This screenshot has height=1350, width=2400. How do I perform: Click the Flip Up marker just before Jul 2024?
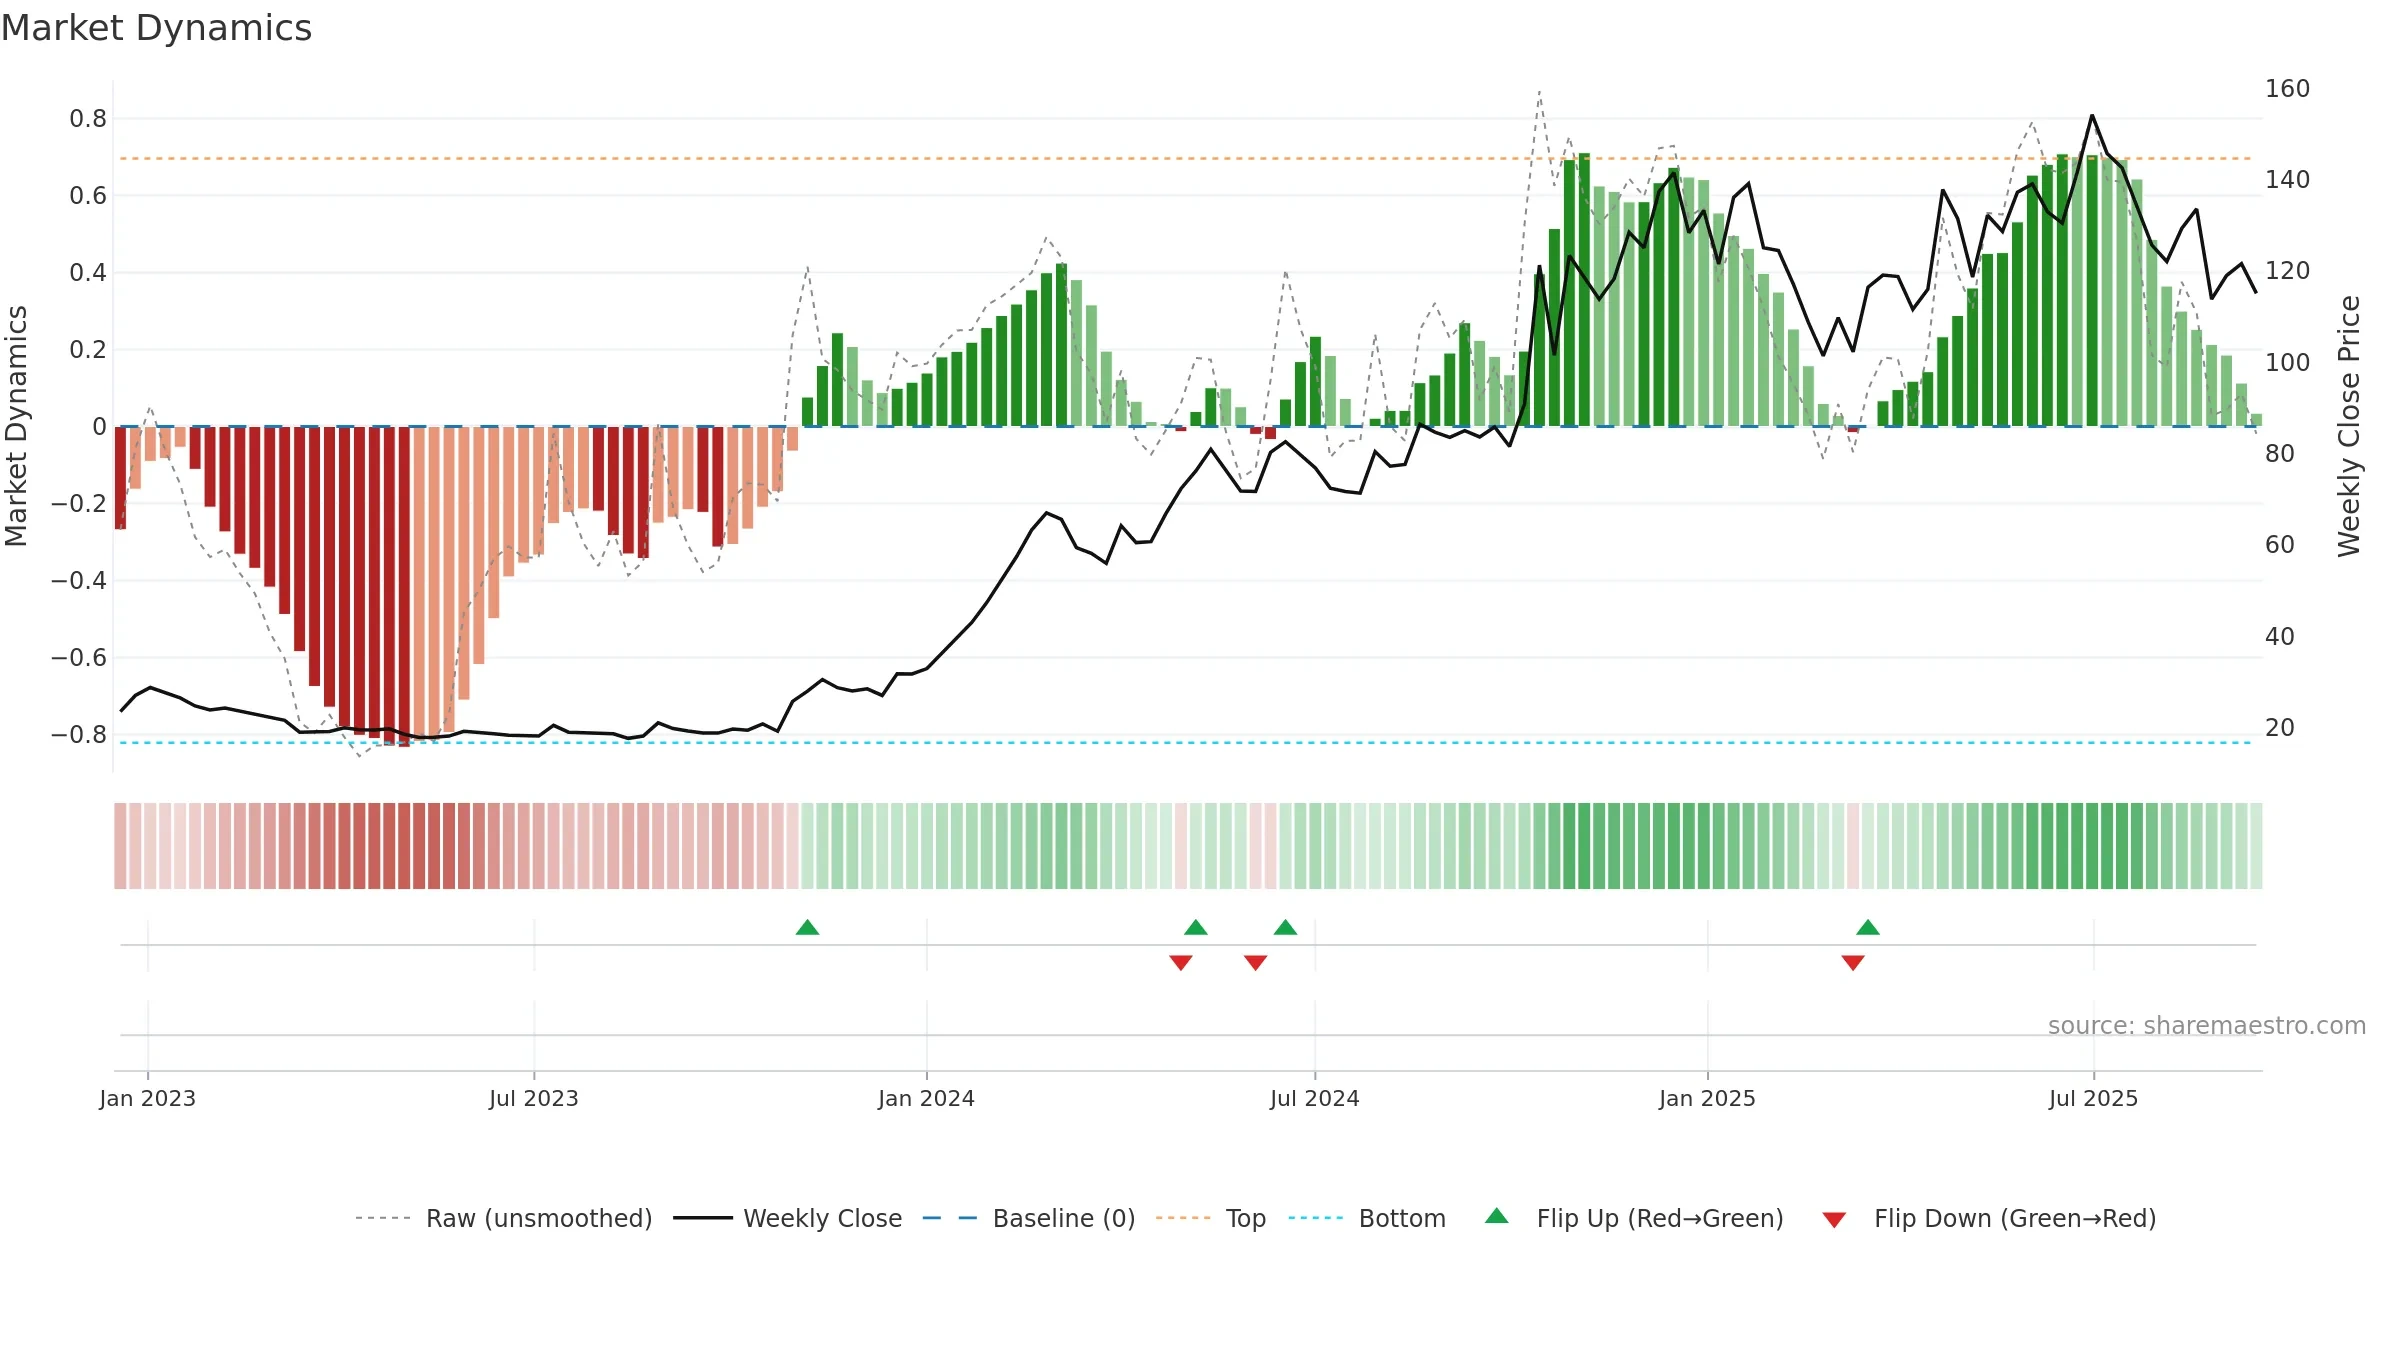1285,927
